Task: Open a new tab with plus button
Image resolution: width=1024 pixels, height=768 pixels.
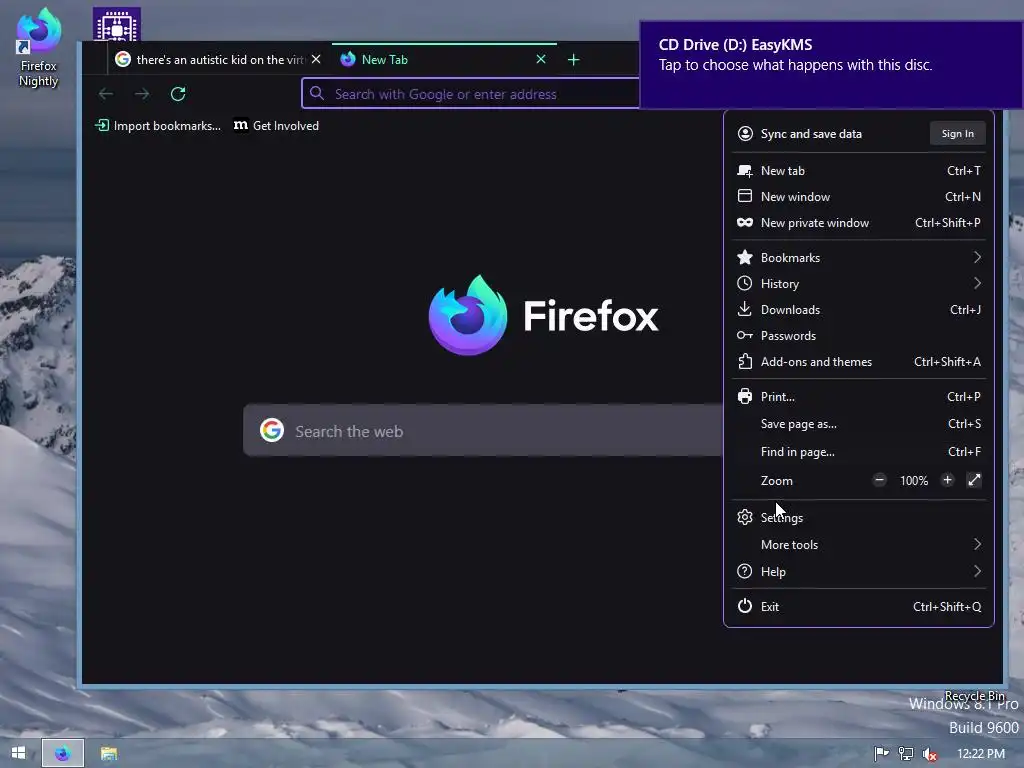Action: click(573, 60)
